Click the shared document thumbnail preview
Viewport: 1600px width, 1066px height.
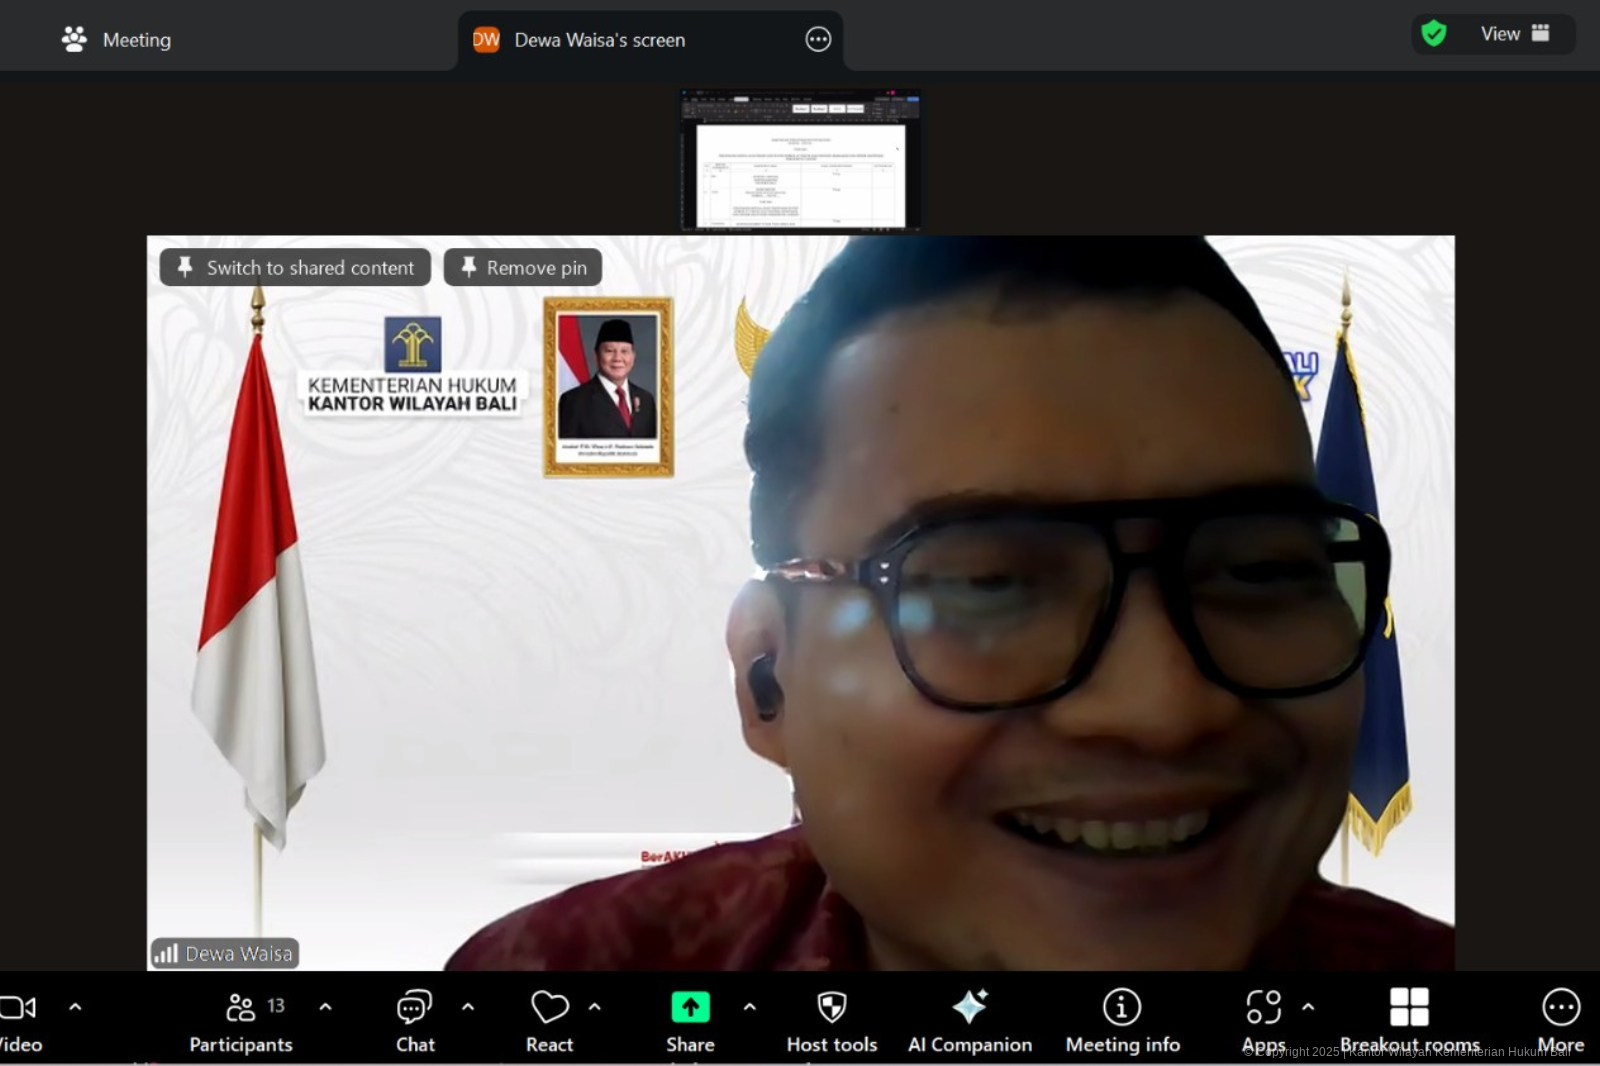coord(800,161)
